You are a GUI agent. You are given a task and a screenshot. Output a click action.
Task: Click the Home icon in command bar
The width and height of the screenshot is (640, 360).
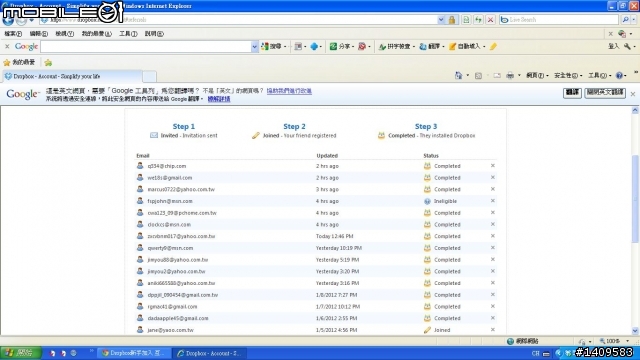(458, 76)
